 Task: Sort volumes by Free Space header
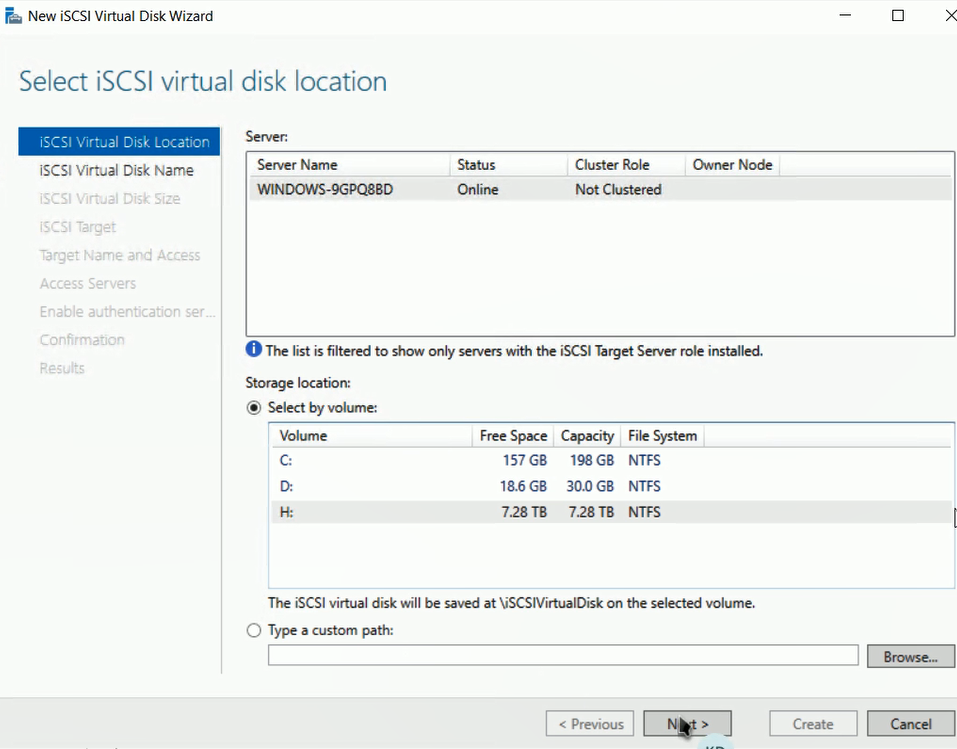coord(513,436)
